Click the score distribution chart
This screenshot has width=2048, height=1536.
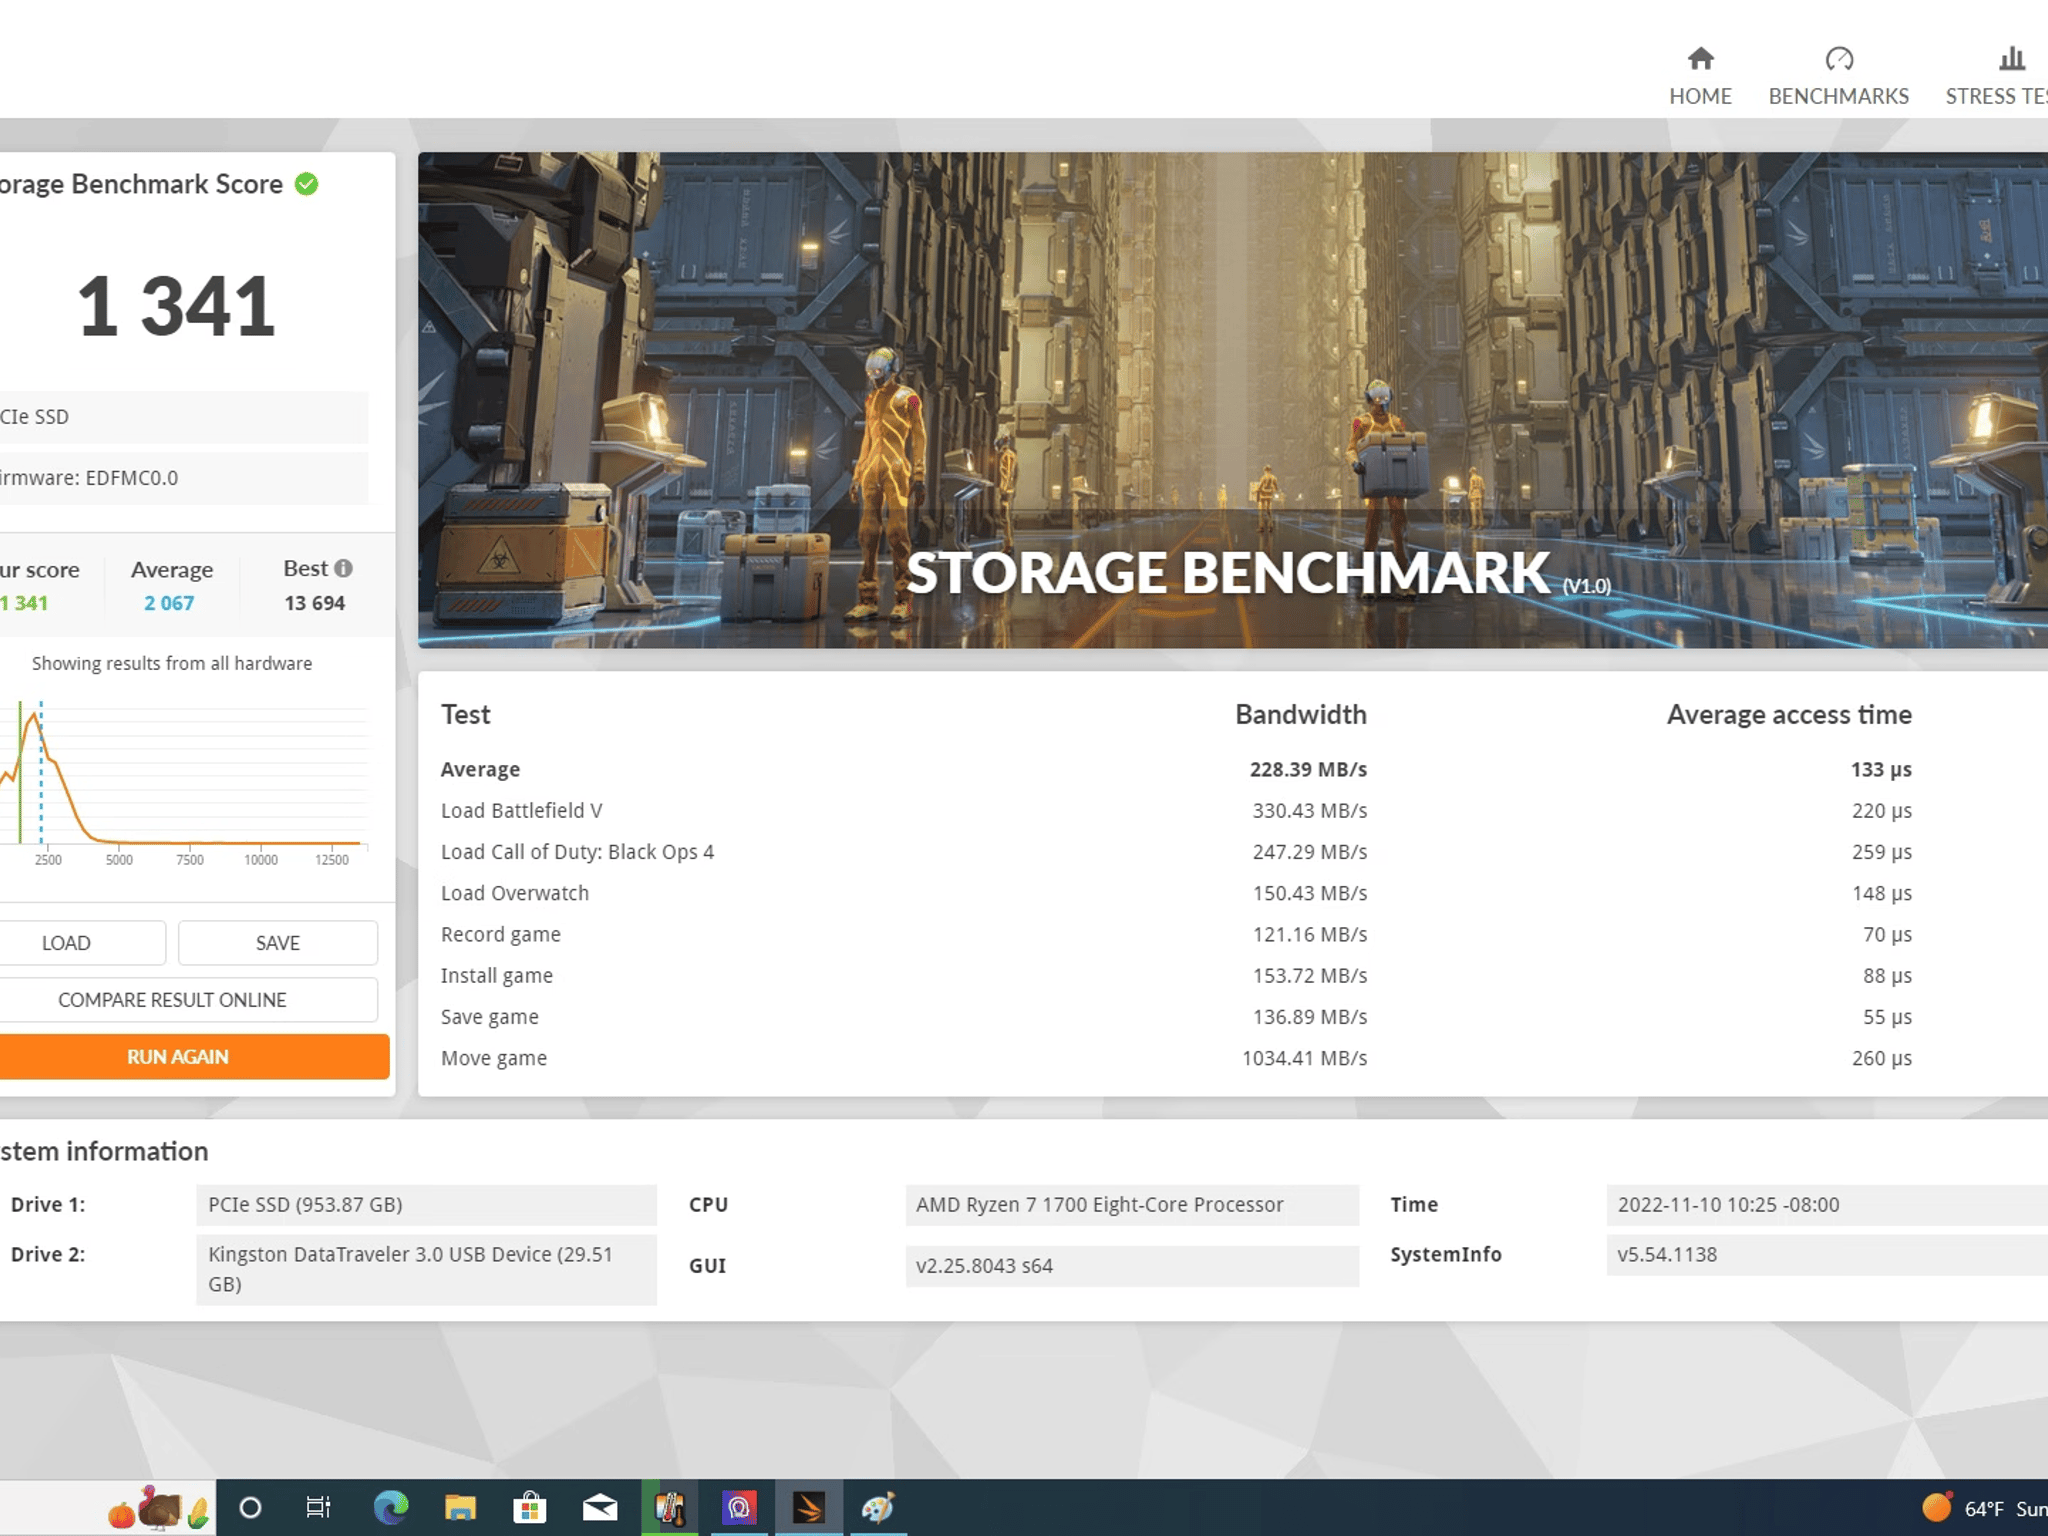pos(185,782)
